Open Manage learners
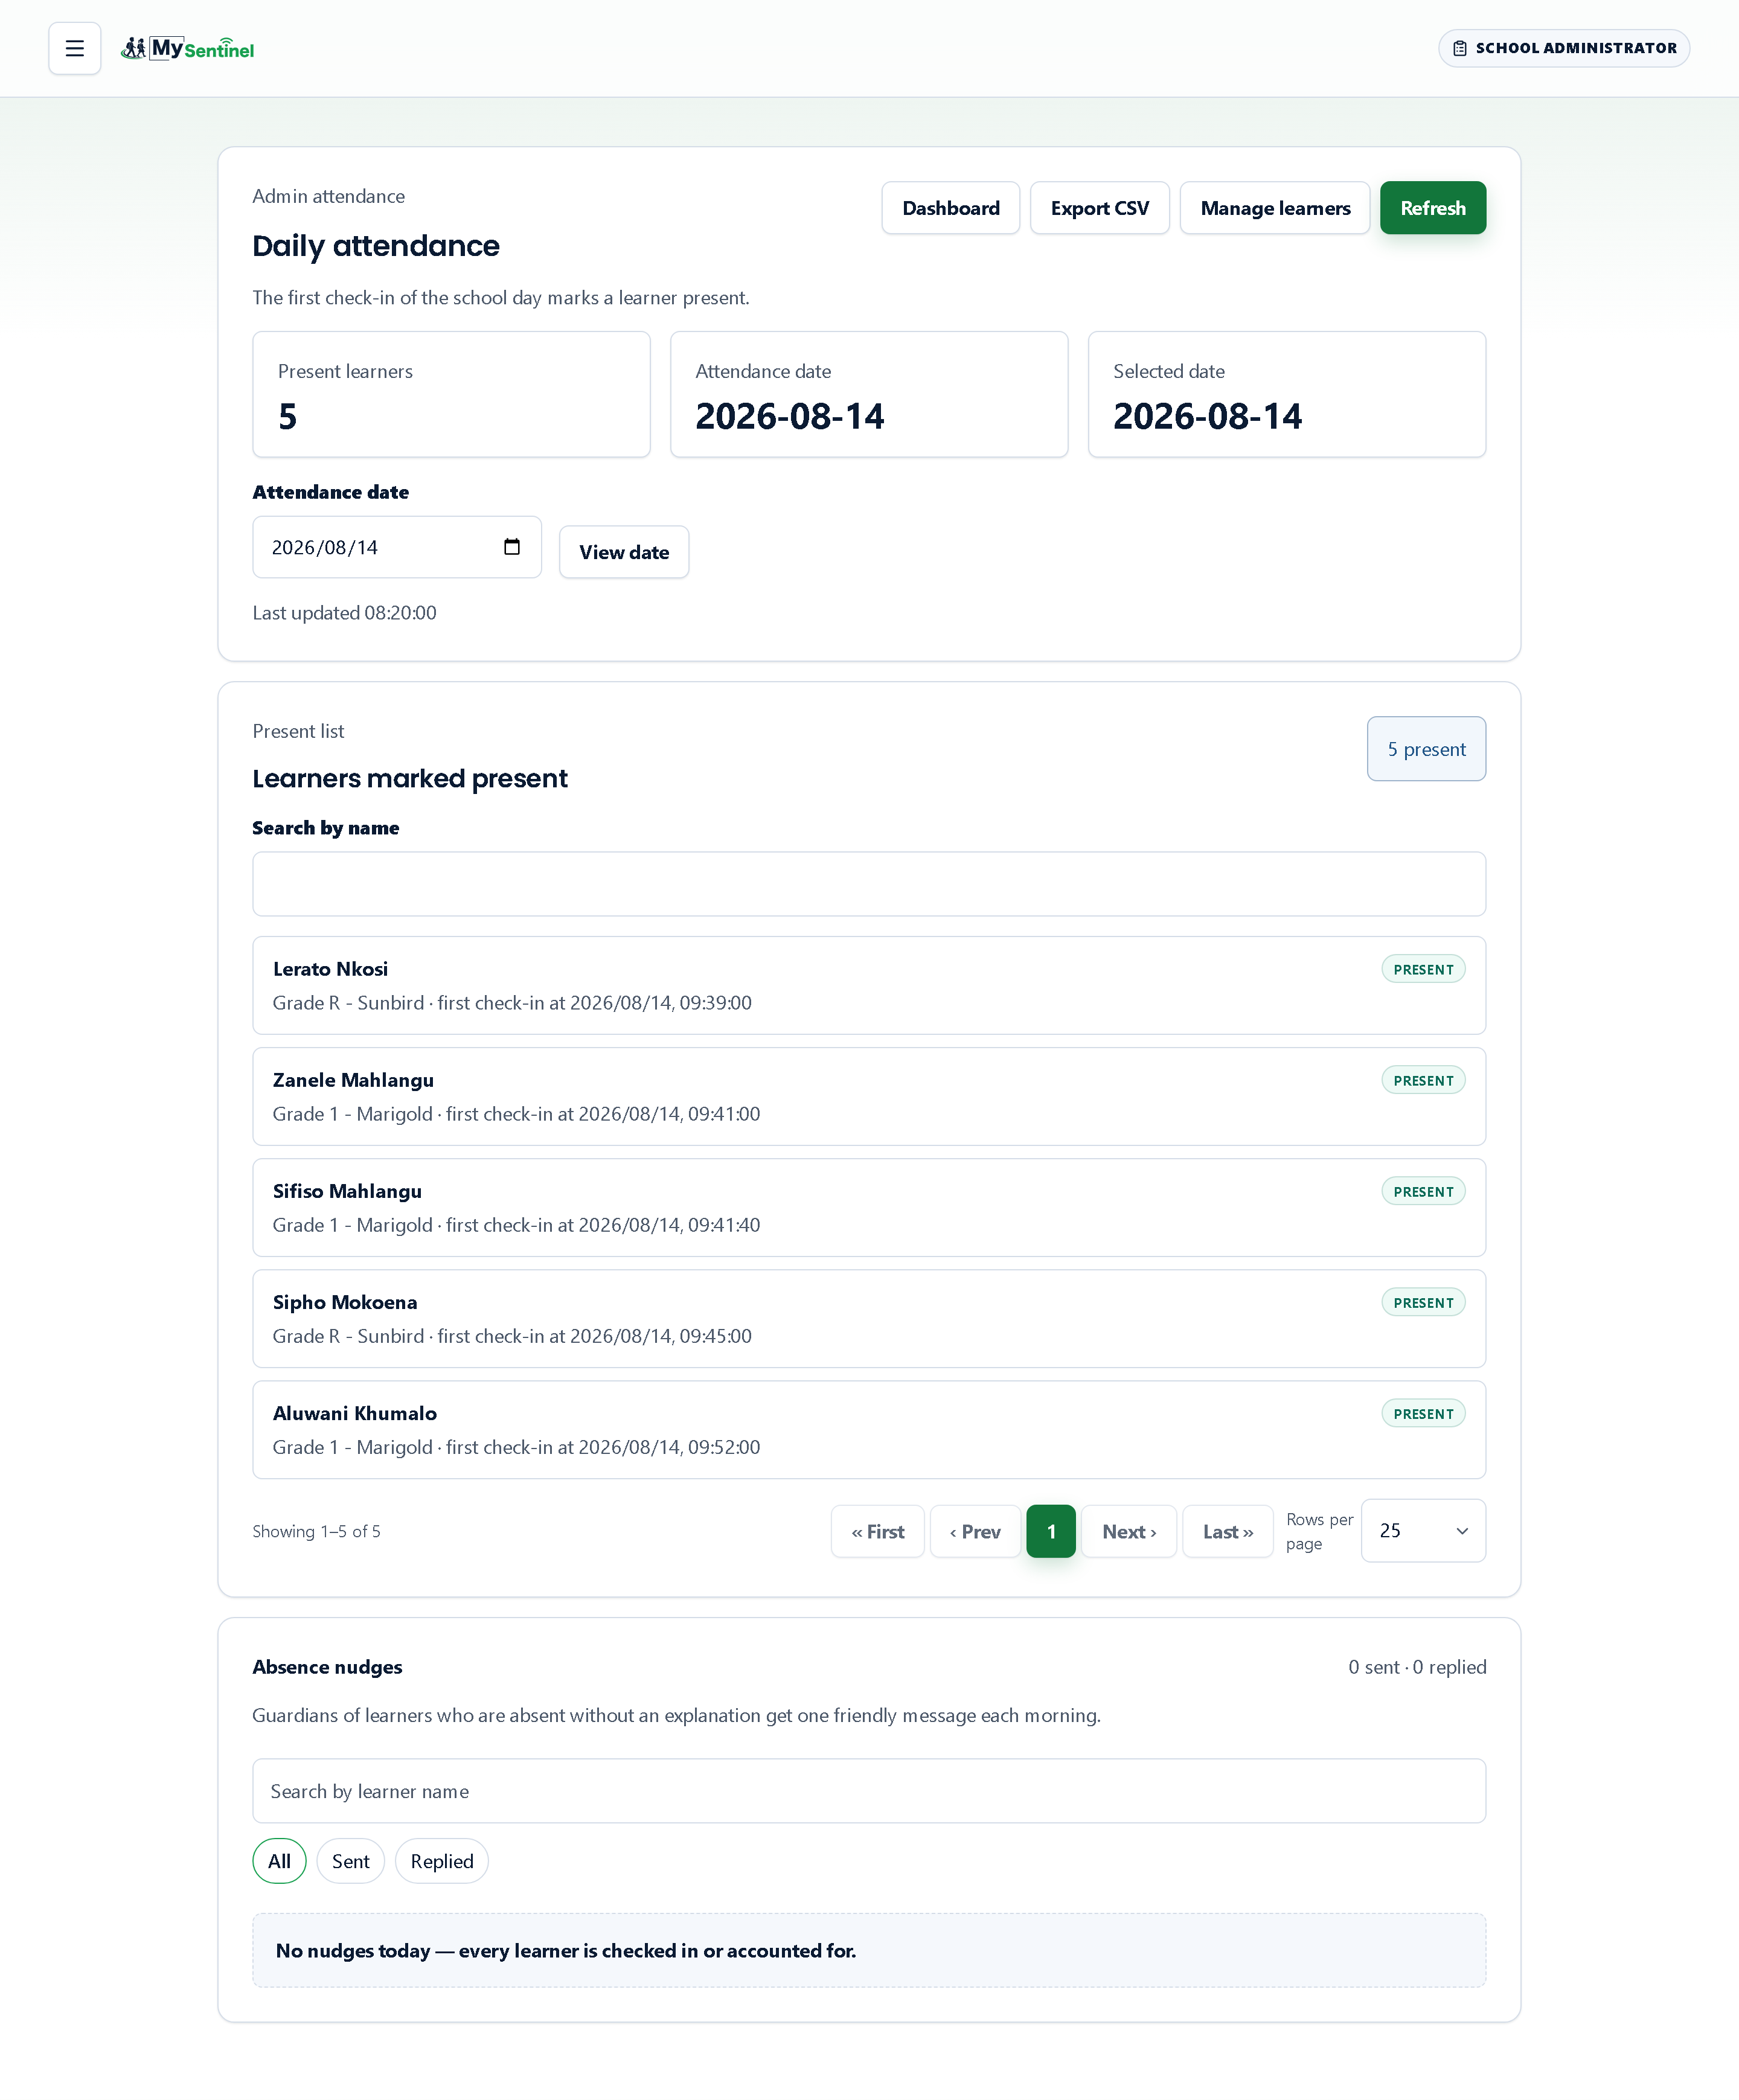Viewport: 1739px width, 2100px height. [x=1275, y=208]
